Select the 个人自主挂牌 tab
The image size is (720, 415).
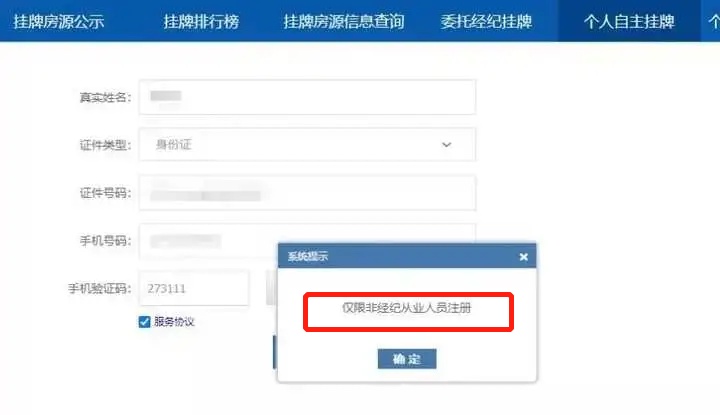coord(629,21)
